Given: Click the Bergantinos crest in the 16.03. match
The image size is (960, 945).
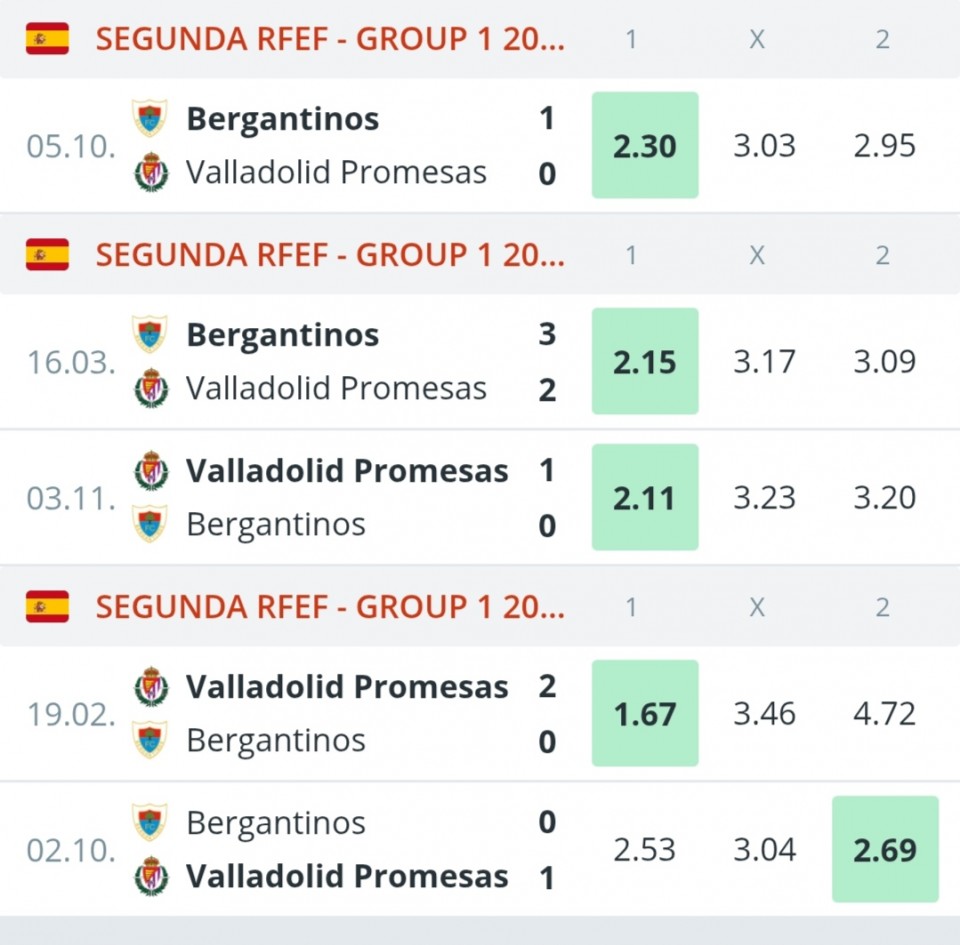Looking at the screenshot, I should click(150, 334).
